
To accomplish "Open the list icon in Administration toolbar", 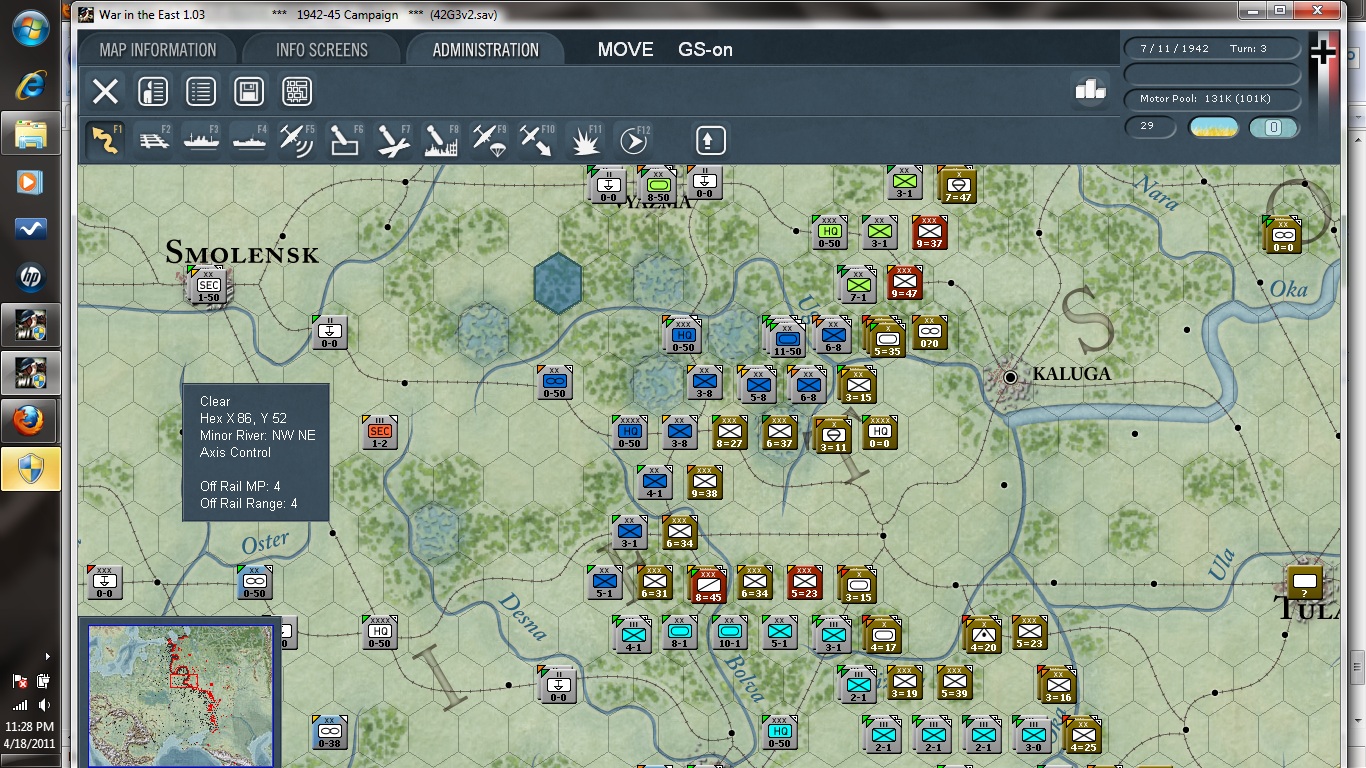I will pos(200,92).
